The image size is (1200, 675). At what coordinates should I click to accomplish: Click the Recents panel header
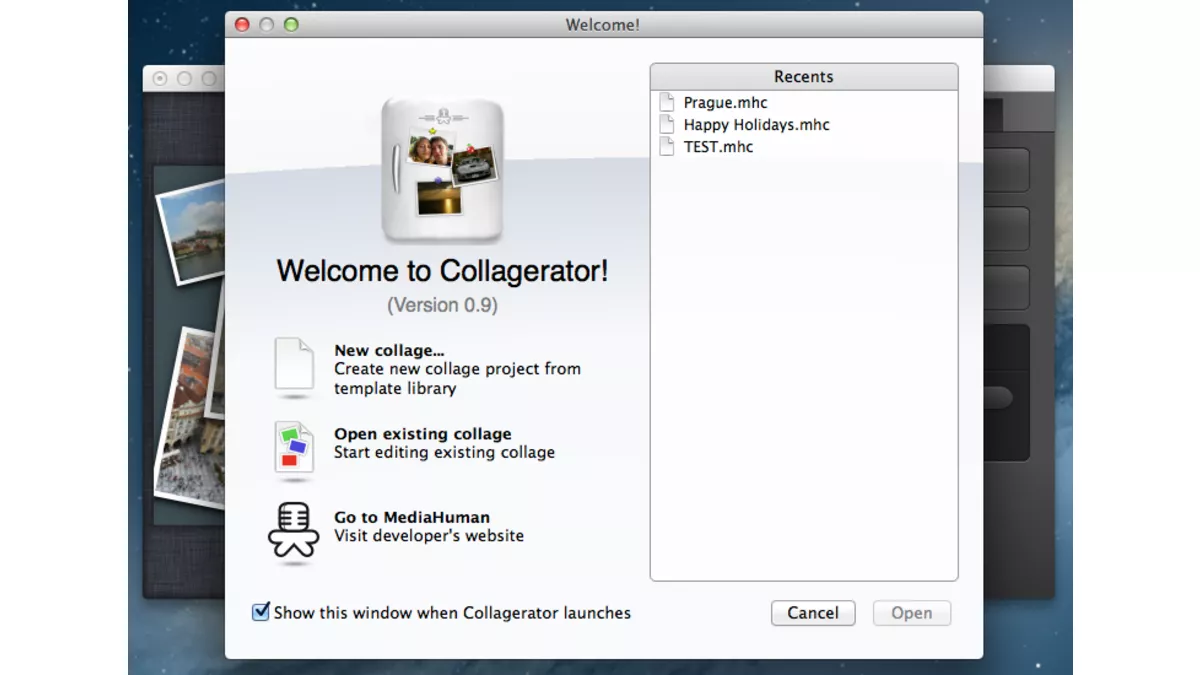(804, 76)
